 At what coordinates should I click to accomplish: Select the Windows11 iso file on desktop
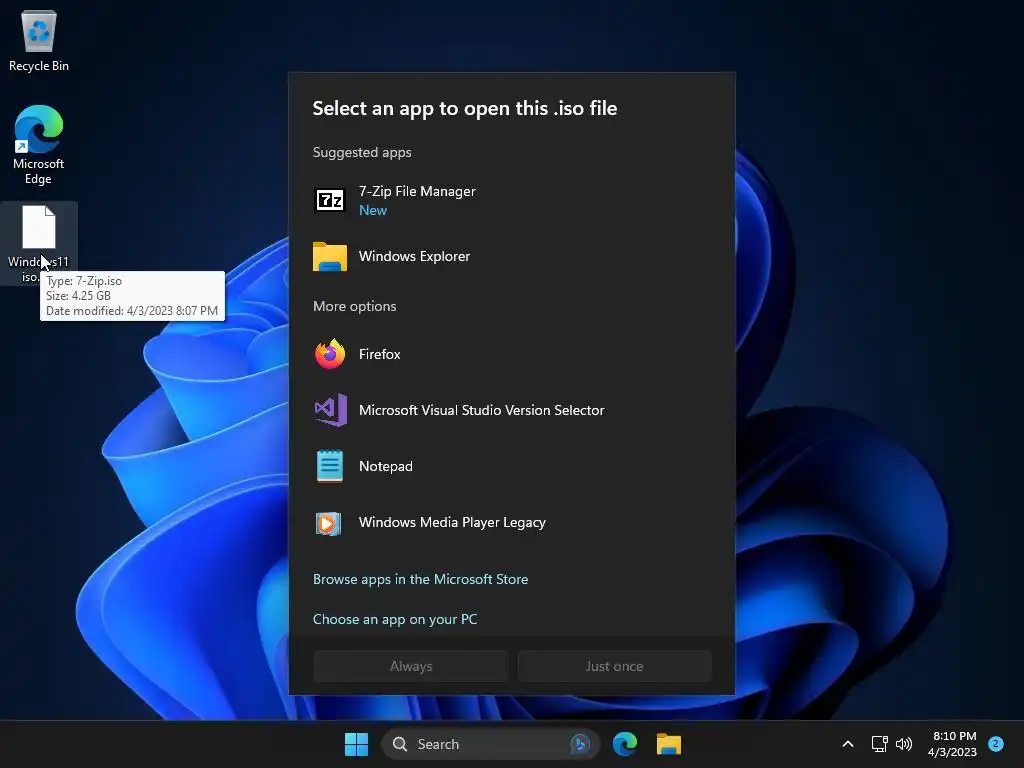coord(39,243)
